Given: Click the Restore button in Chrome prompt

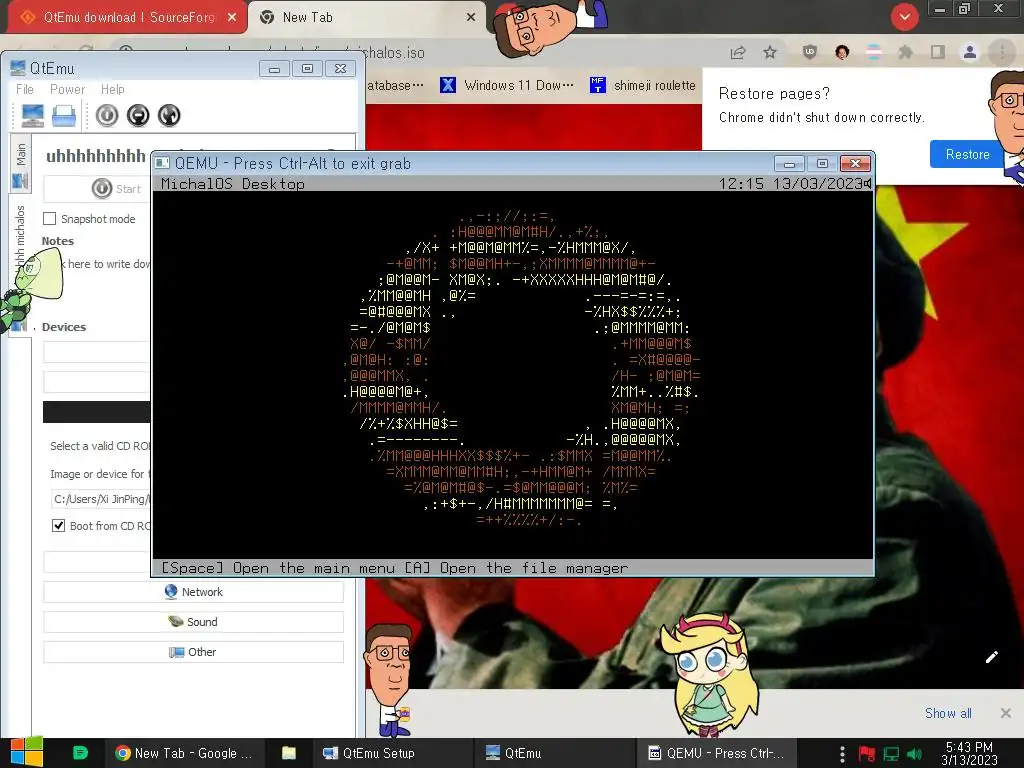Looking at the screenshot, I should 967,155.
